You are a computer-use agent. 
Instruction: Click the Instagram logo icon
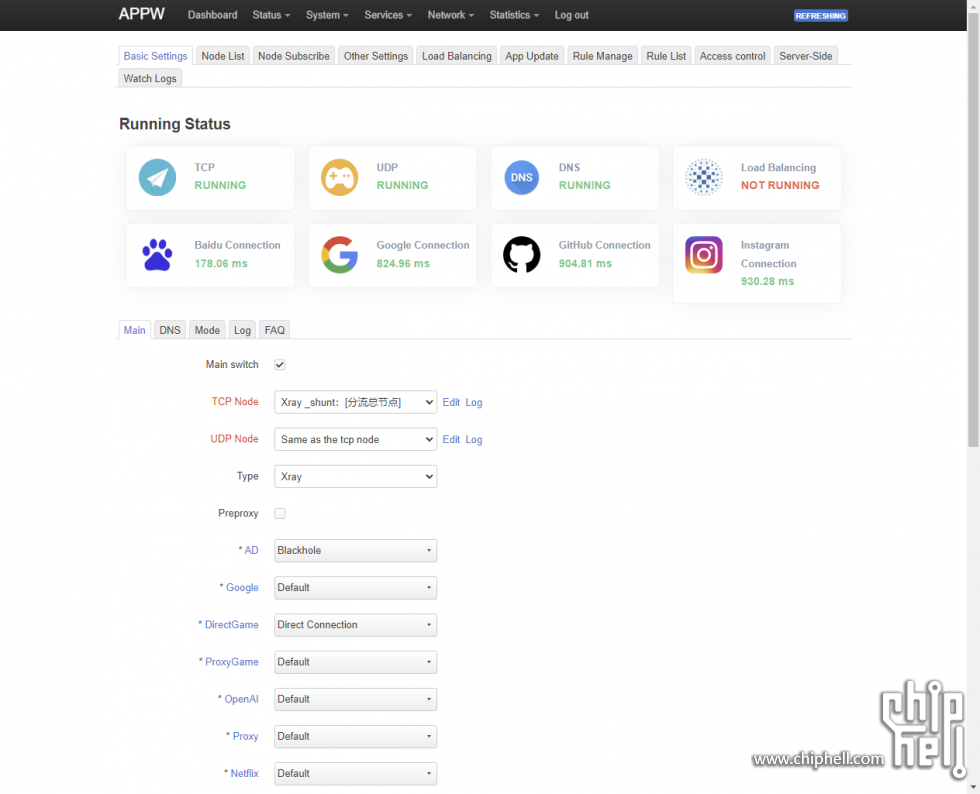pyautogui.click(x=704, y=254)
